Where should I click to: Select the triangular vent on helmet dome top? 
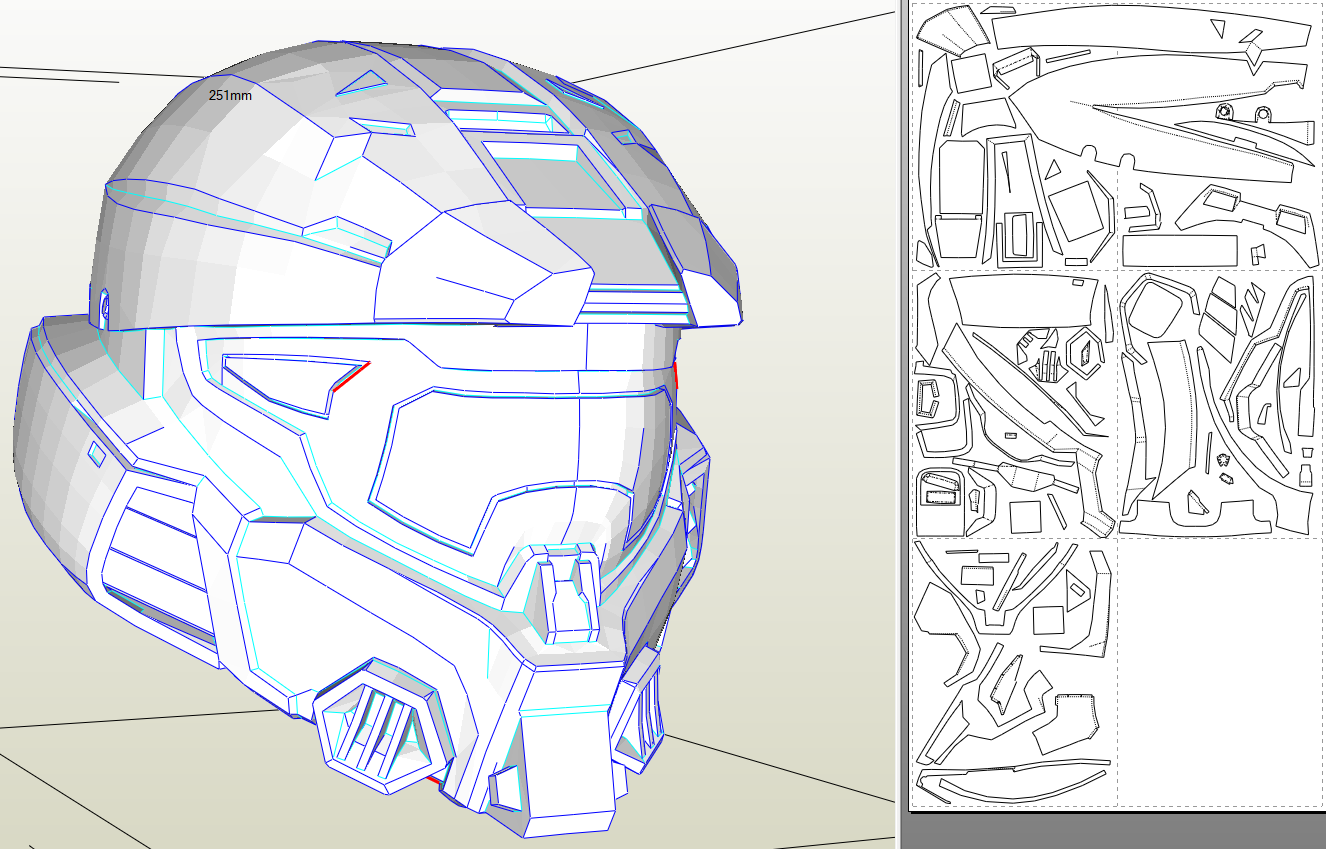pyautogui.click(x=363, y=82)
